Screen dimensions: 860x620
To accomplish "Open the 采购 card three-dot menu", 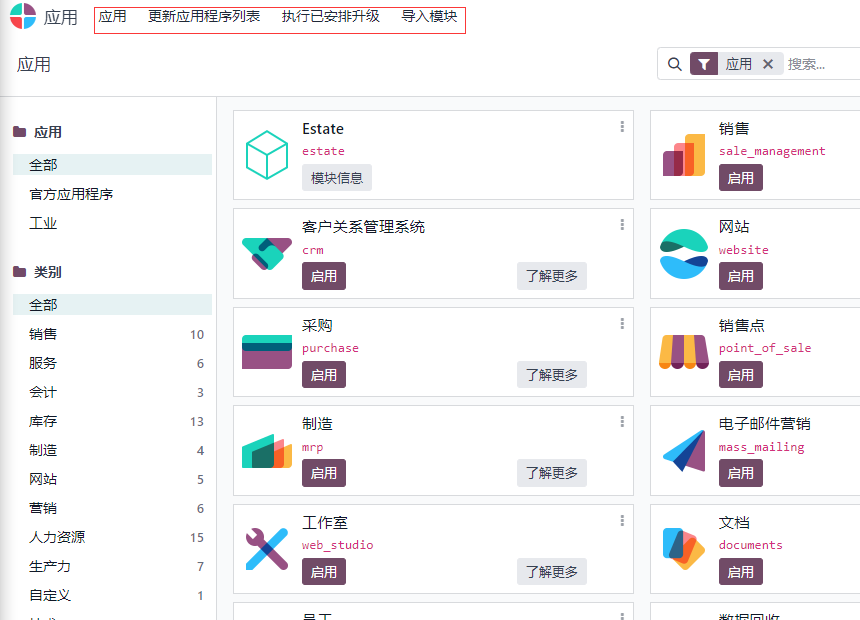I will (622, 323).
